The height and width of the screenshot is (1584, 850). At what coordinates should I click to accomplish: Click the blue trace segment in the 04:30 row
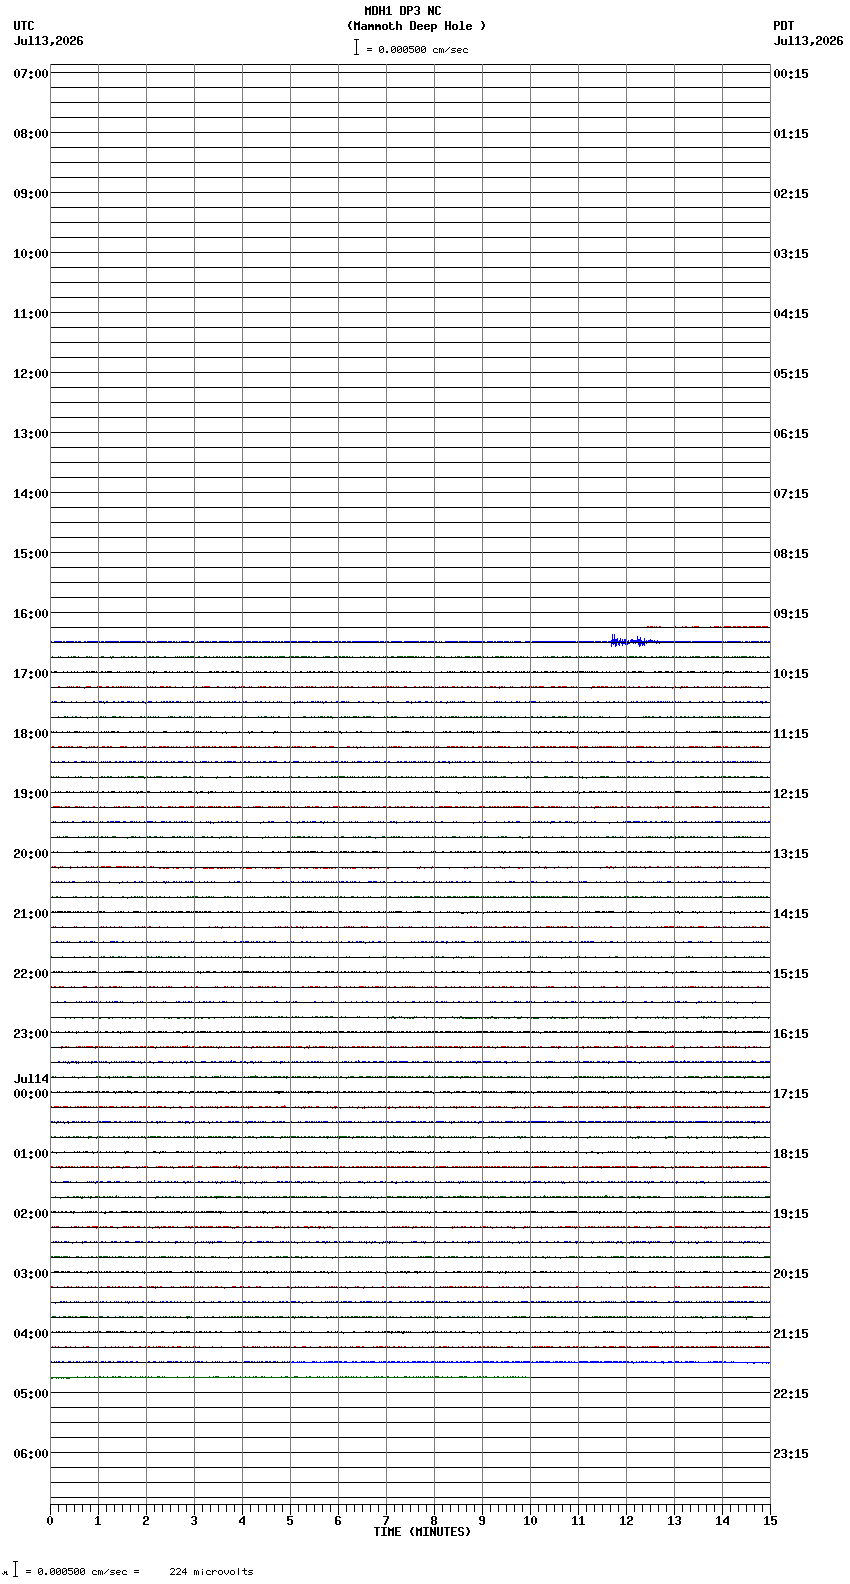[530, 1362]
